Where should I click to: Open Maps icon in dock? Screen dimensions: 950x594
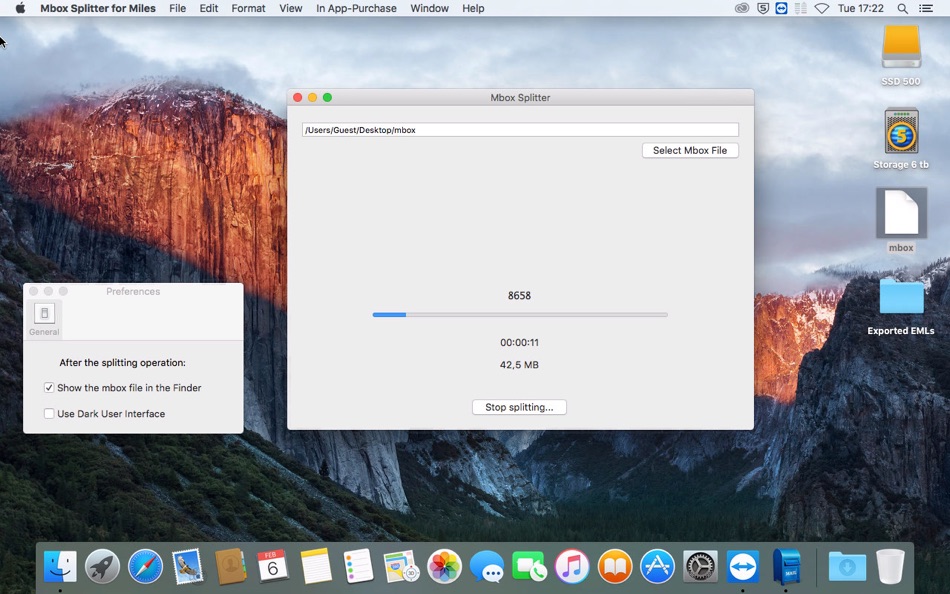tap(401, 566)
